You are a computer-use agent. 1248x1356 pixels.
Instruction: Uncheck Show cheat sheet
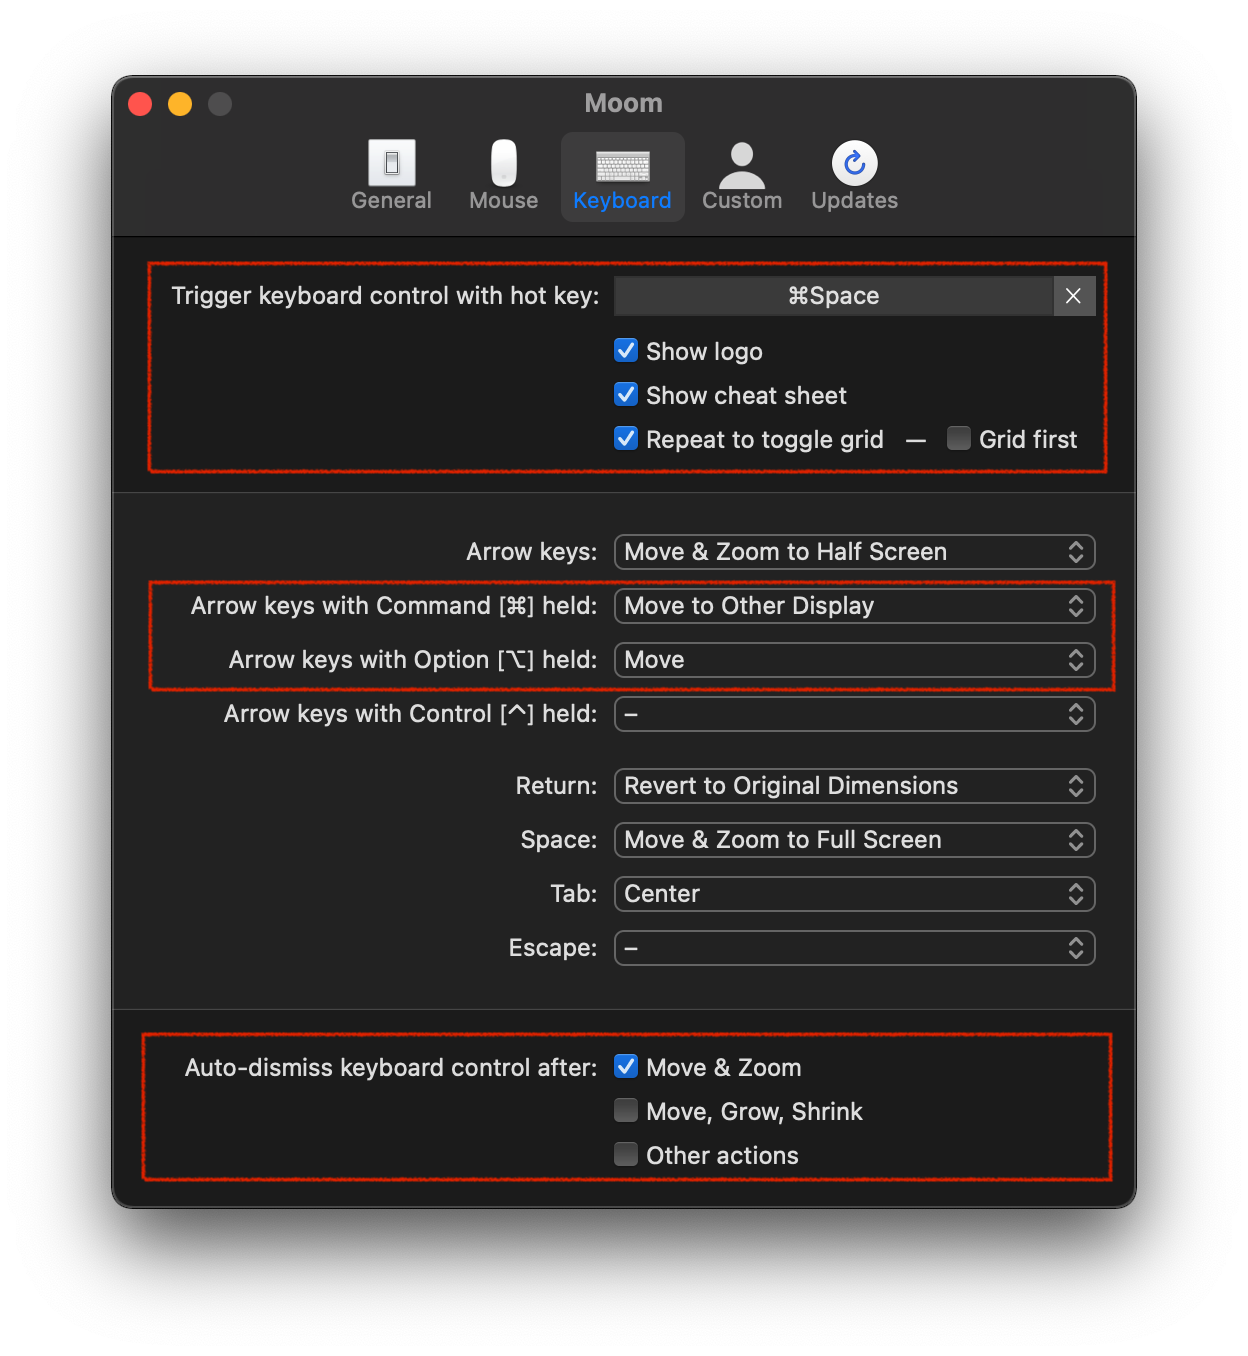tap(626, 395)
